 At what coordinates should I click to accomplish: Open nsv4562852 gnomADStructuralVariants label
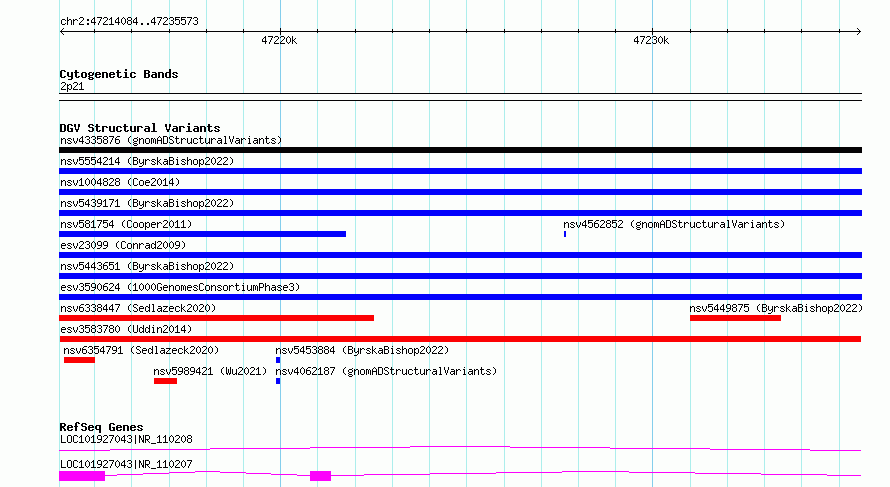pos(674,224)
